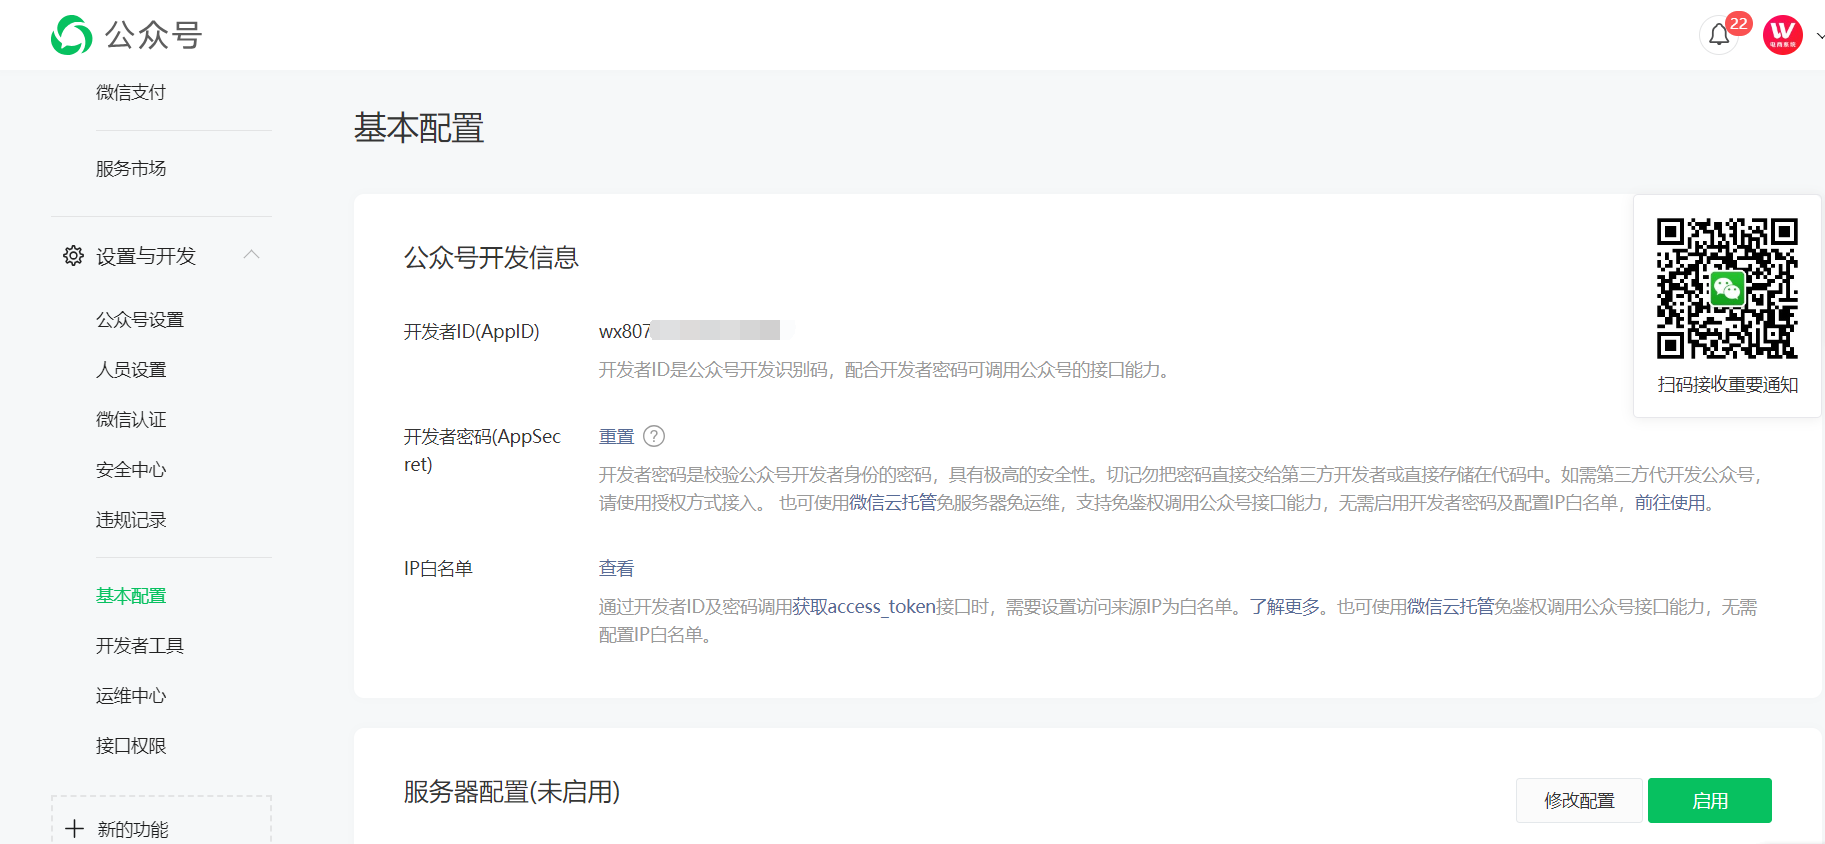Click the 前往使用 link

coord(1670,503)
